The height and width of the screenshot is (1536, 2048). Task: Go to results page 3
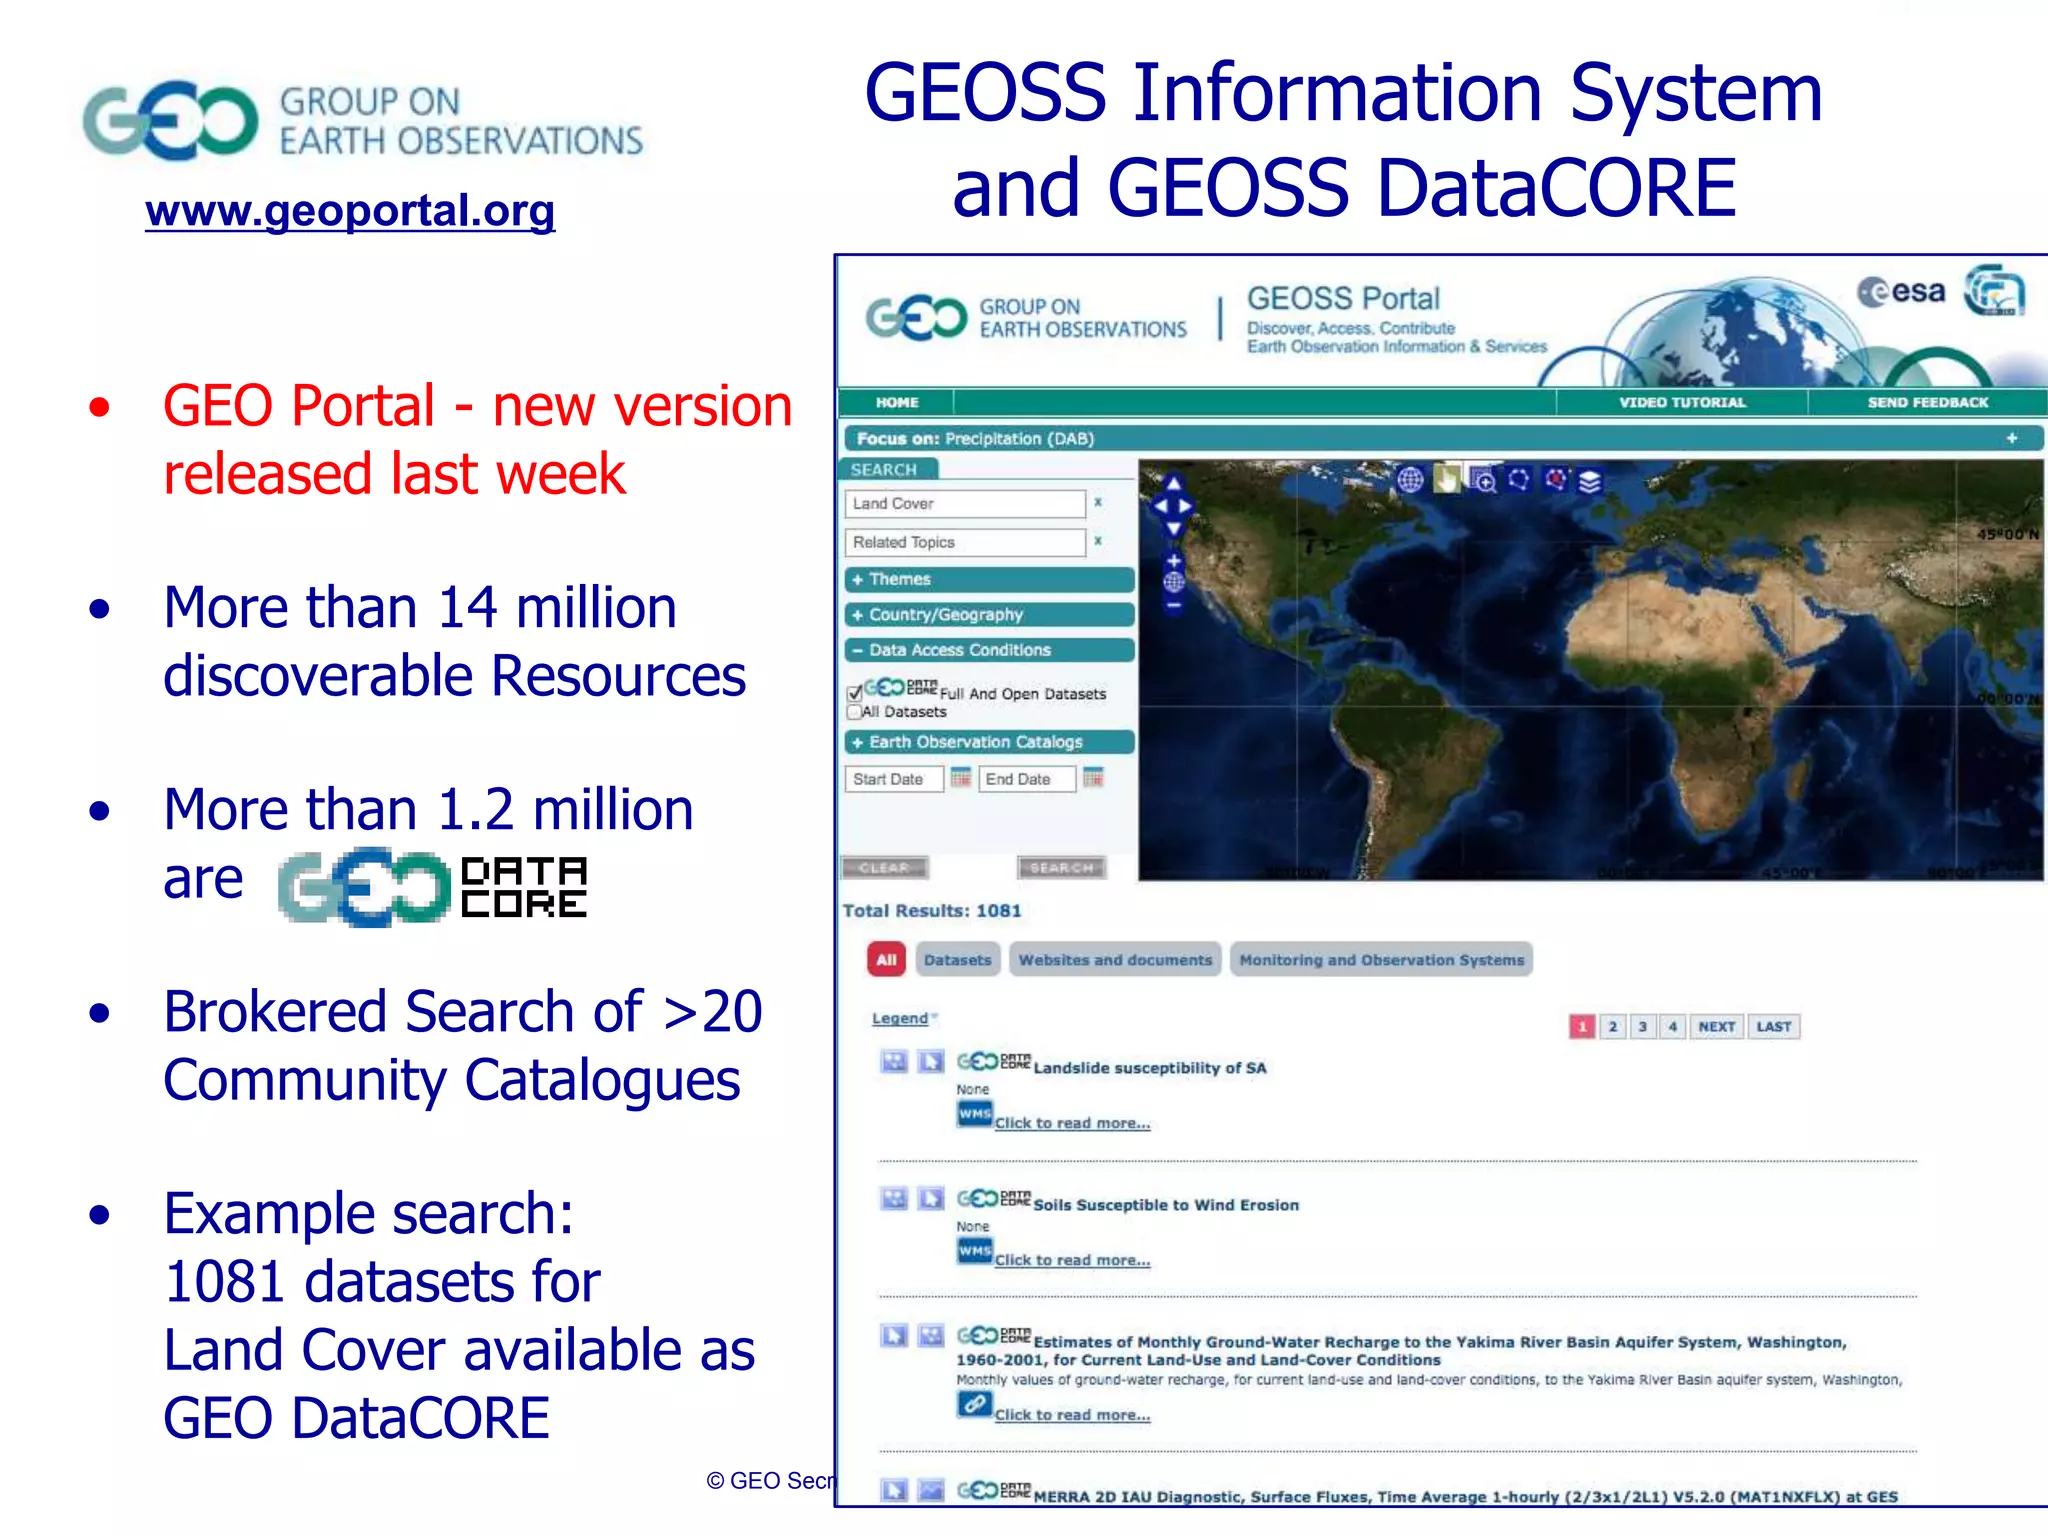pyautogui.click(x=1643, y=1026)
